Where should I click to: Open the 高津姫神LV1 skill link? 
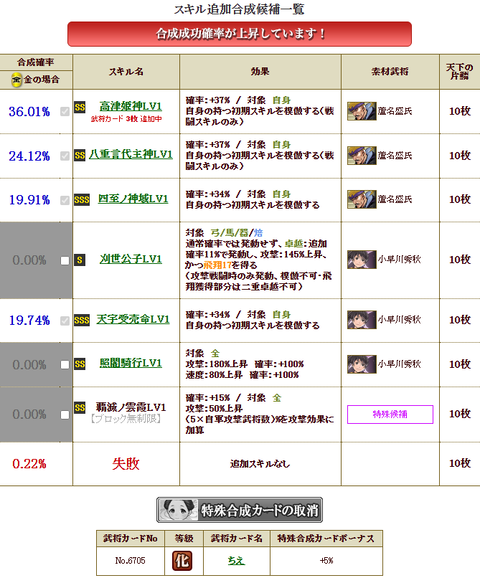pos(131,106)
